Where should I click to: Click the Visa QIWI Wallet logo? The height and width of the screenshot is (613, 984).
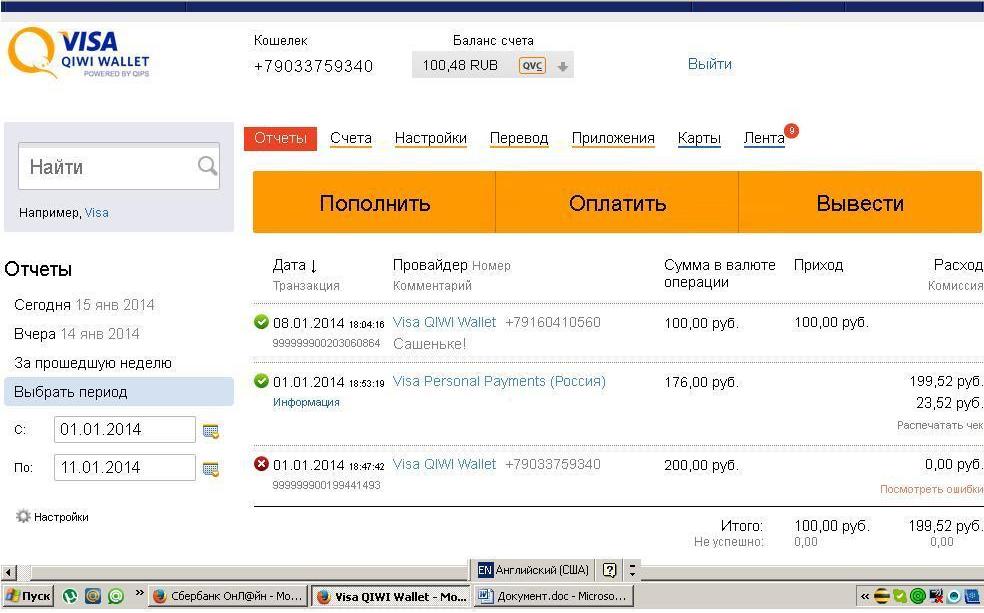pyautogui.click(x=78, y=52)
